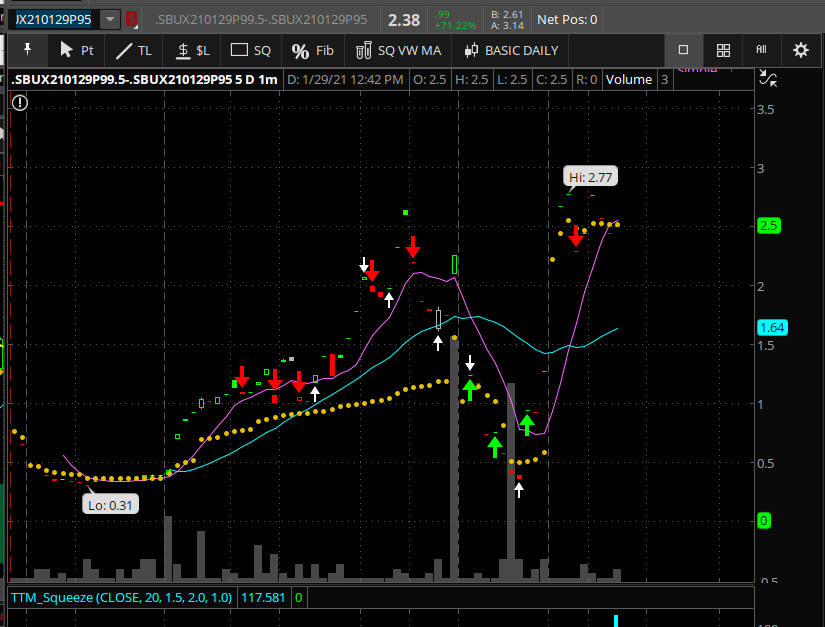Click the pin drawing tool icon

[27, 50]
